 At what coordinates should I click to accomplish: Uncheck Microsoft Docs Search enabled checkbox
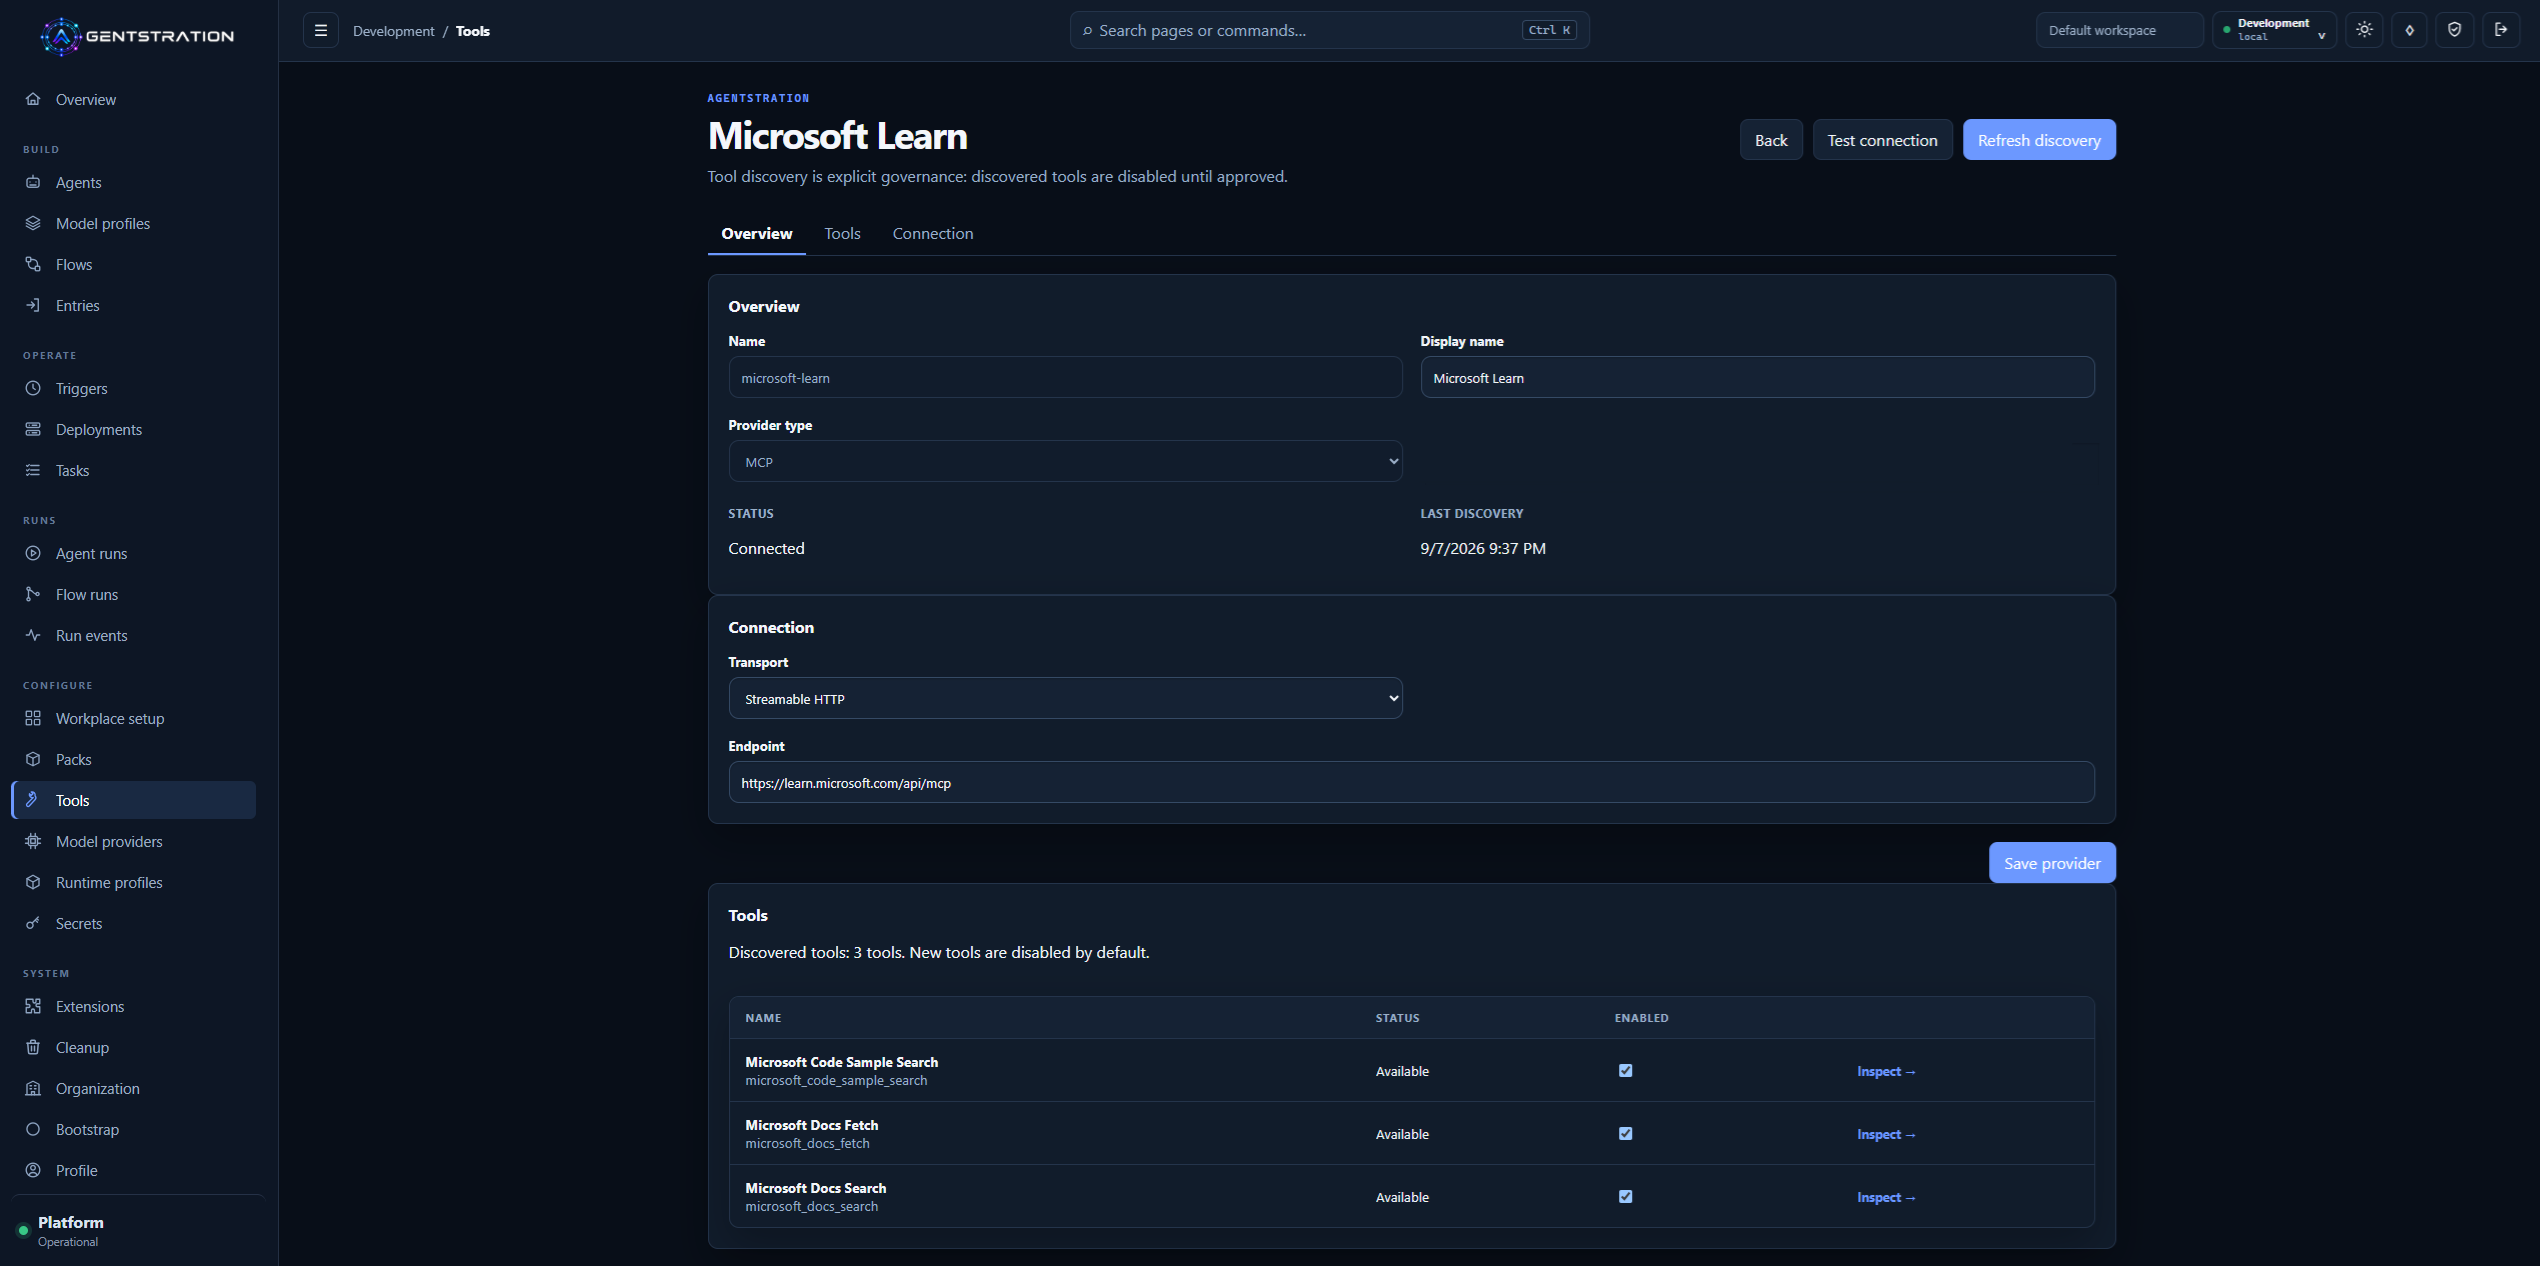click(x=1625, y=1196)
